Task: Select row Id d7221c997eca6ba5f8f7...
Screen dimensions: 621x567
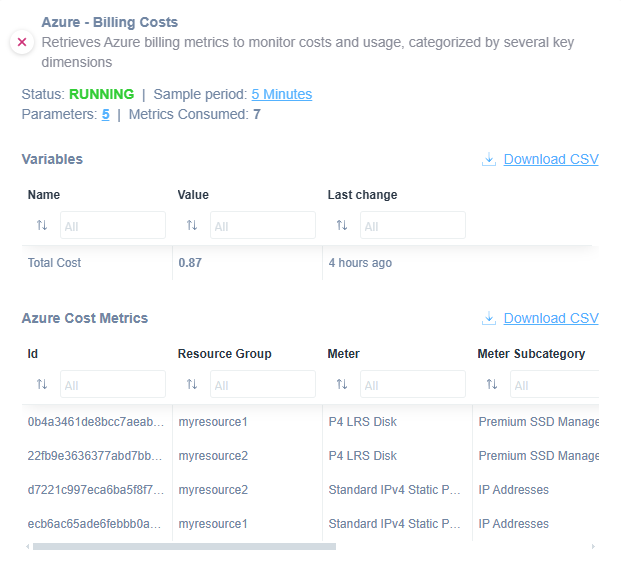Action: pos(95,490)
